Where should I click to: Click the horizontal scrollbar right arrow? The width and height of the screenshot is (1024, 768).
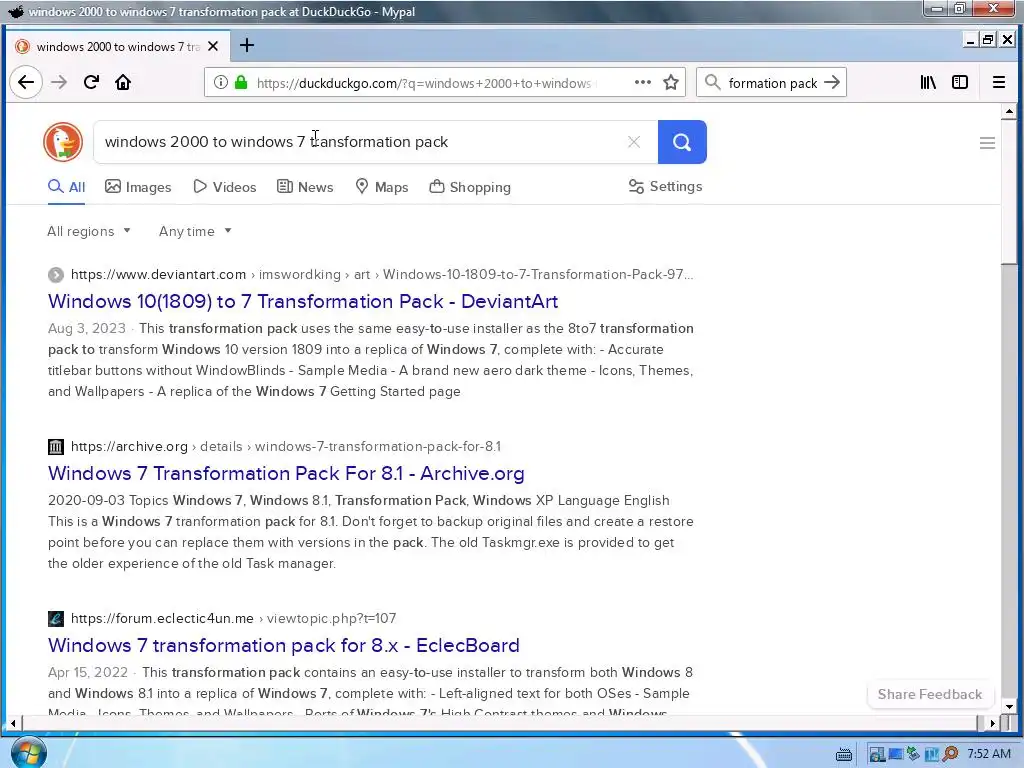pyautogui.click(x=993, y=723)
